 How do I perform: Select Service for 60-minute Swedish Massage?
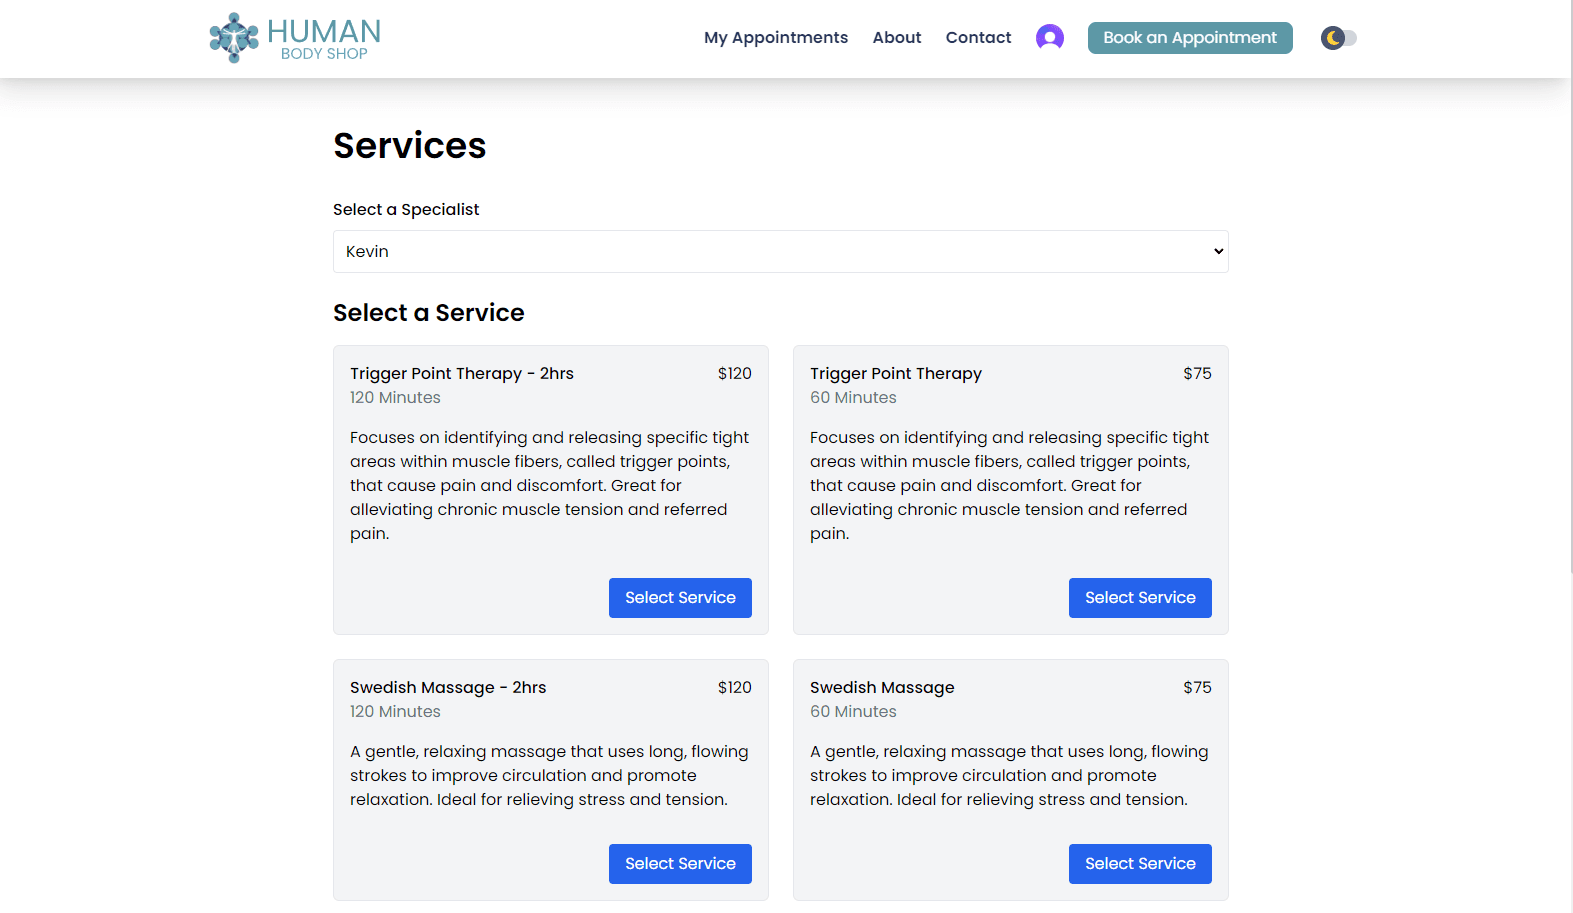tap(1140, 864)
